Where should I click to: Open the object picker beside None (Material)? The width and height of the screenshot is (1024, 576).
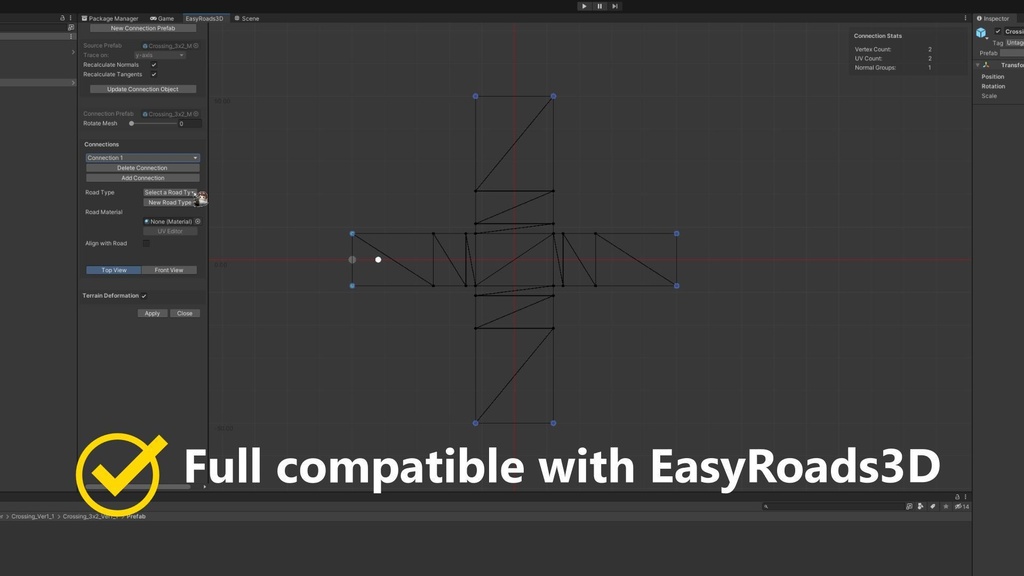(x=197, y=220)
